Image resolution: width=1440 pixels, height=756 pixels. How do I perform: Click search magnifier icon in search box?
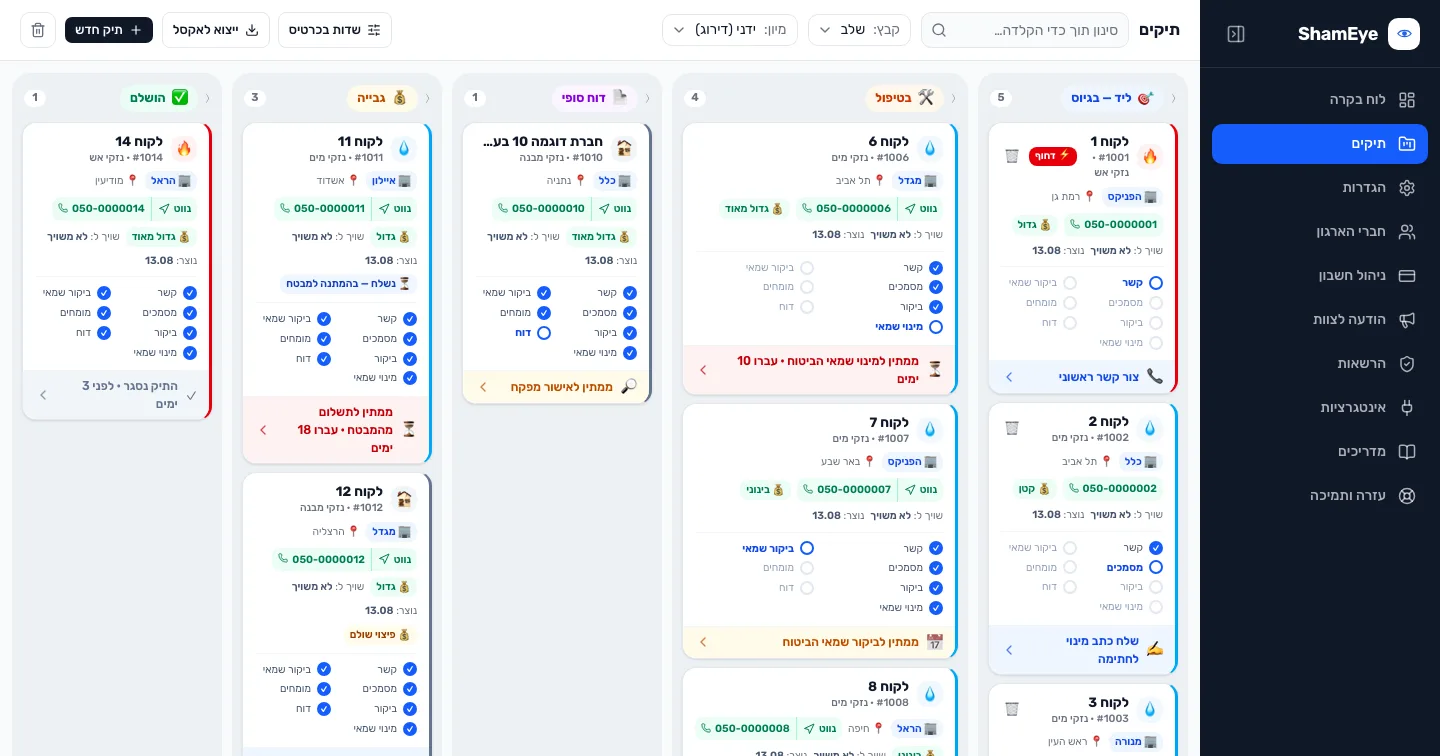point(939,30)
